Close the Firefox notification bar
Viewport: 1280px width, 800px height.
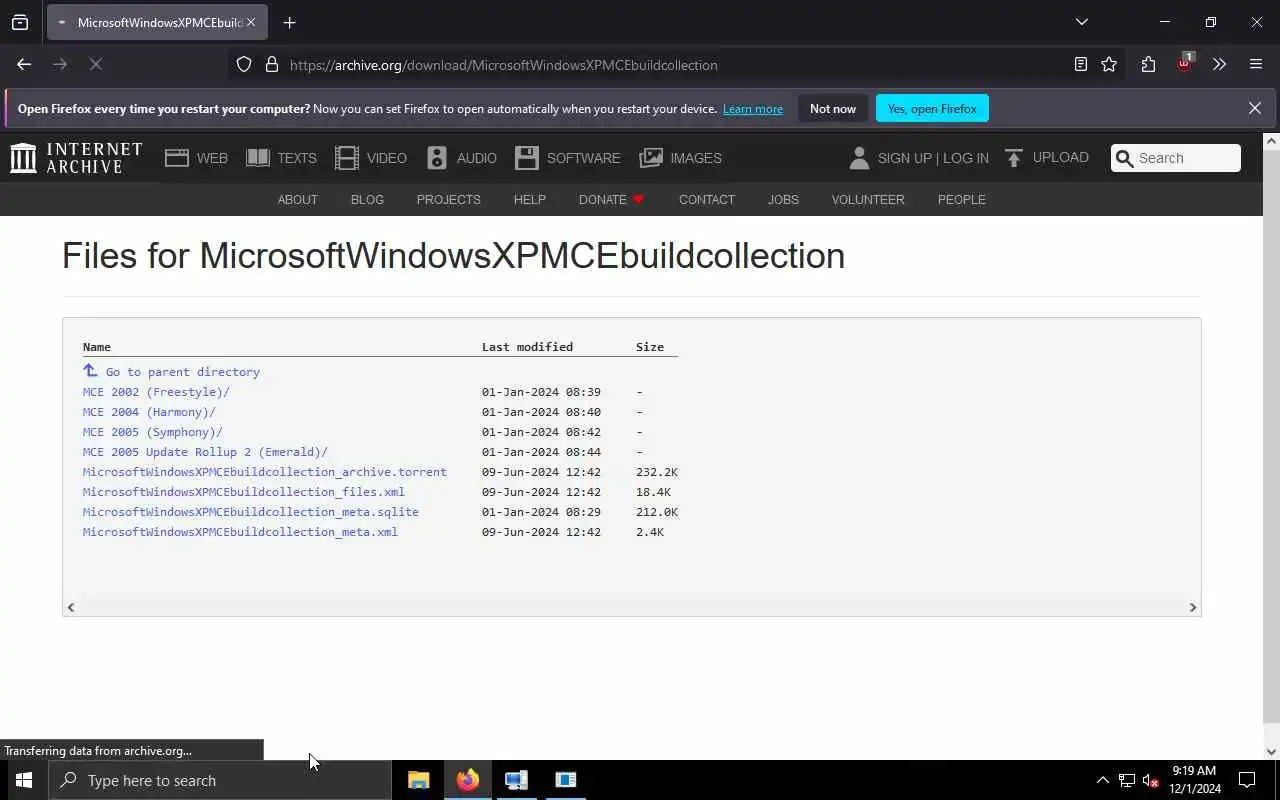pos(1254,108)
